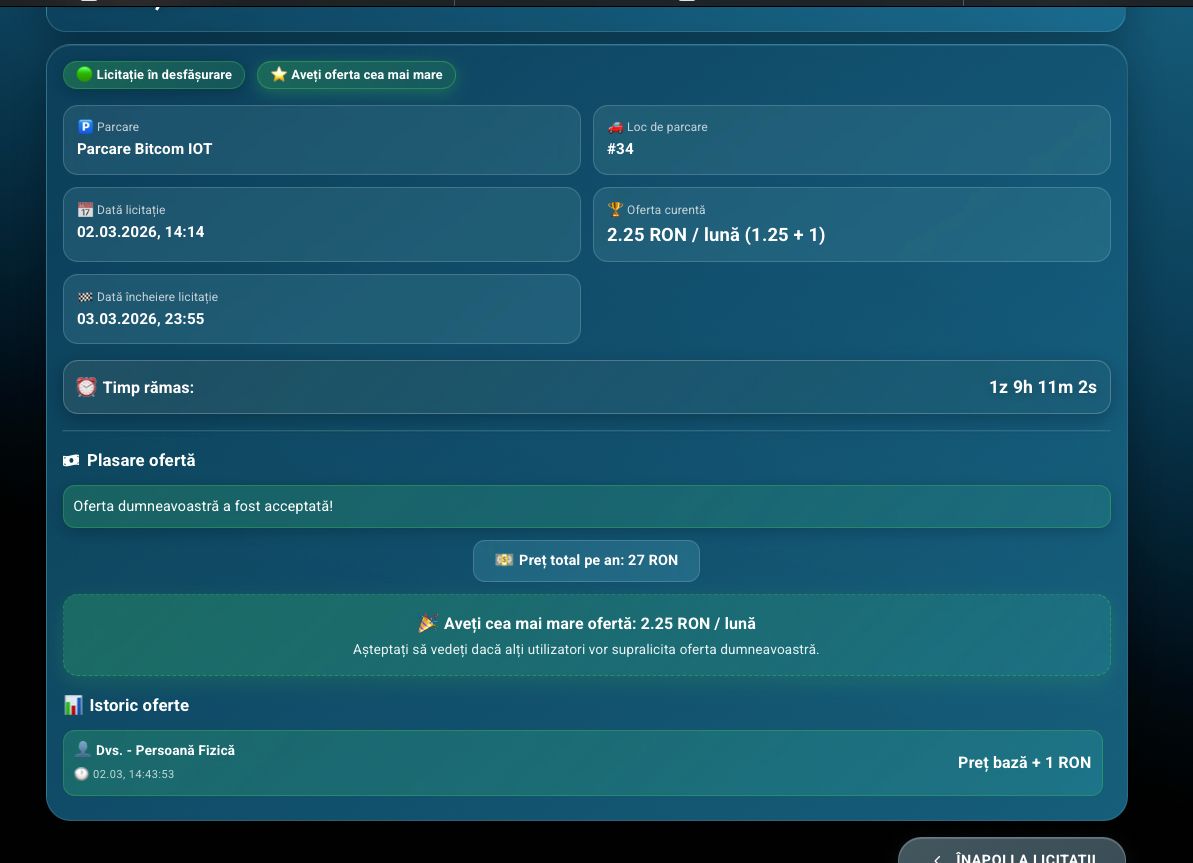The image size is (1193, 863).
Task: Click the Preț total pe an: 27 RON pill
Action: pyautogui.click(x=586, y=561)
